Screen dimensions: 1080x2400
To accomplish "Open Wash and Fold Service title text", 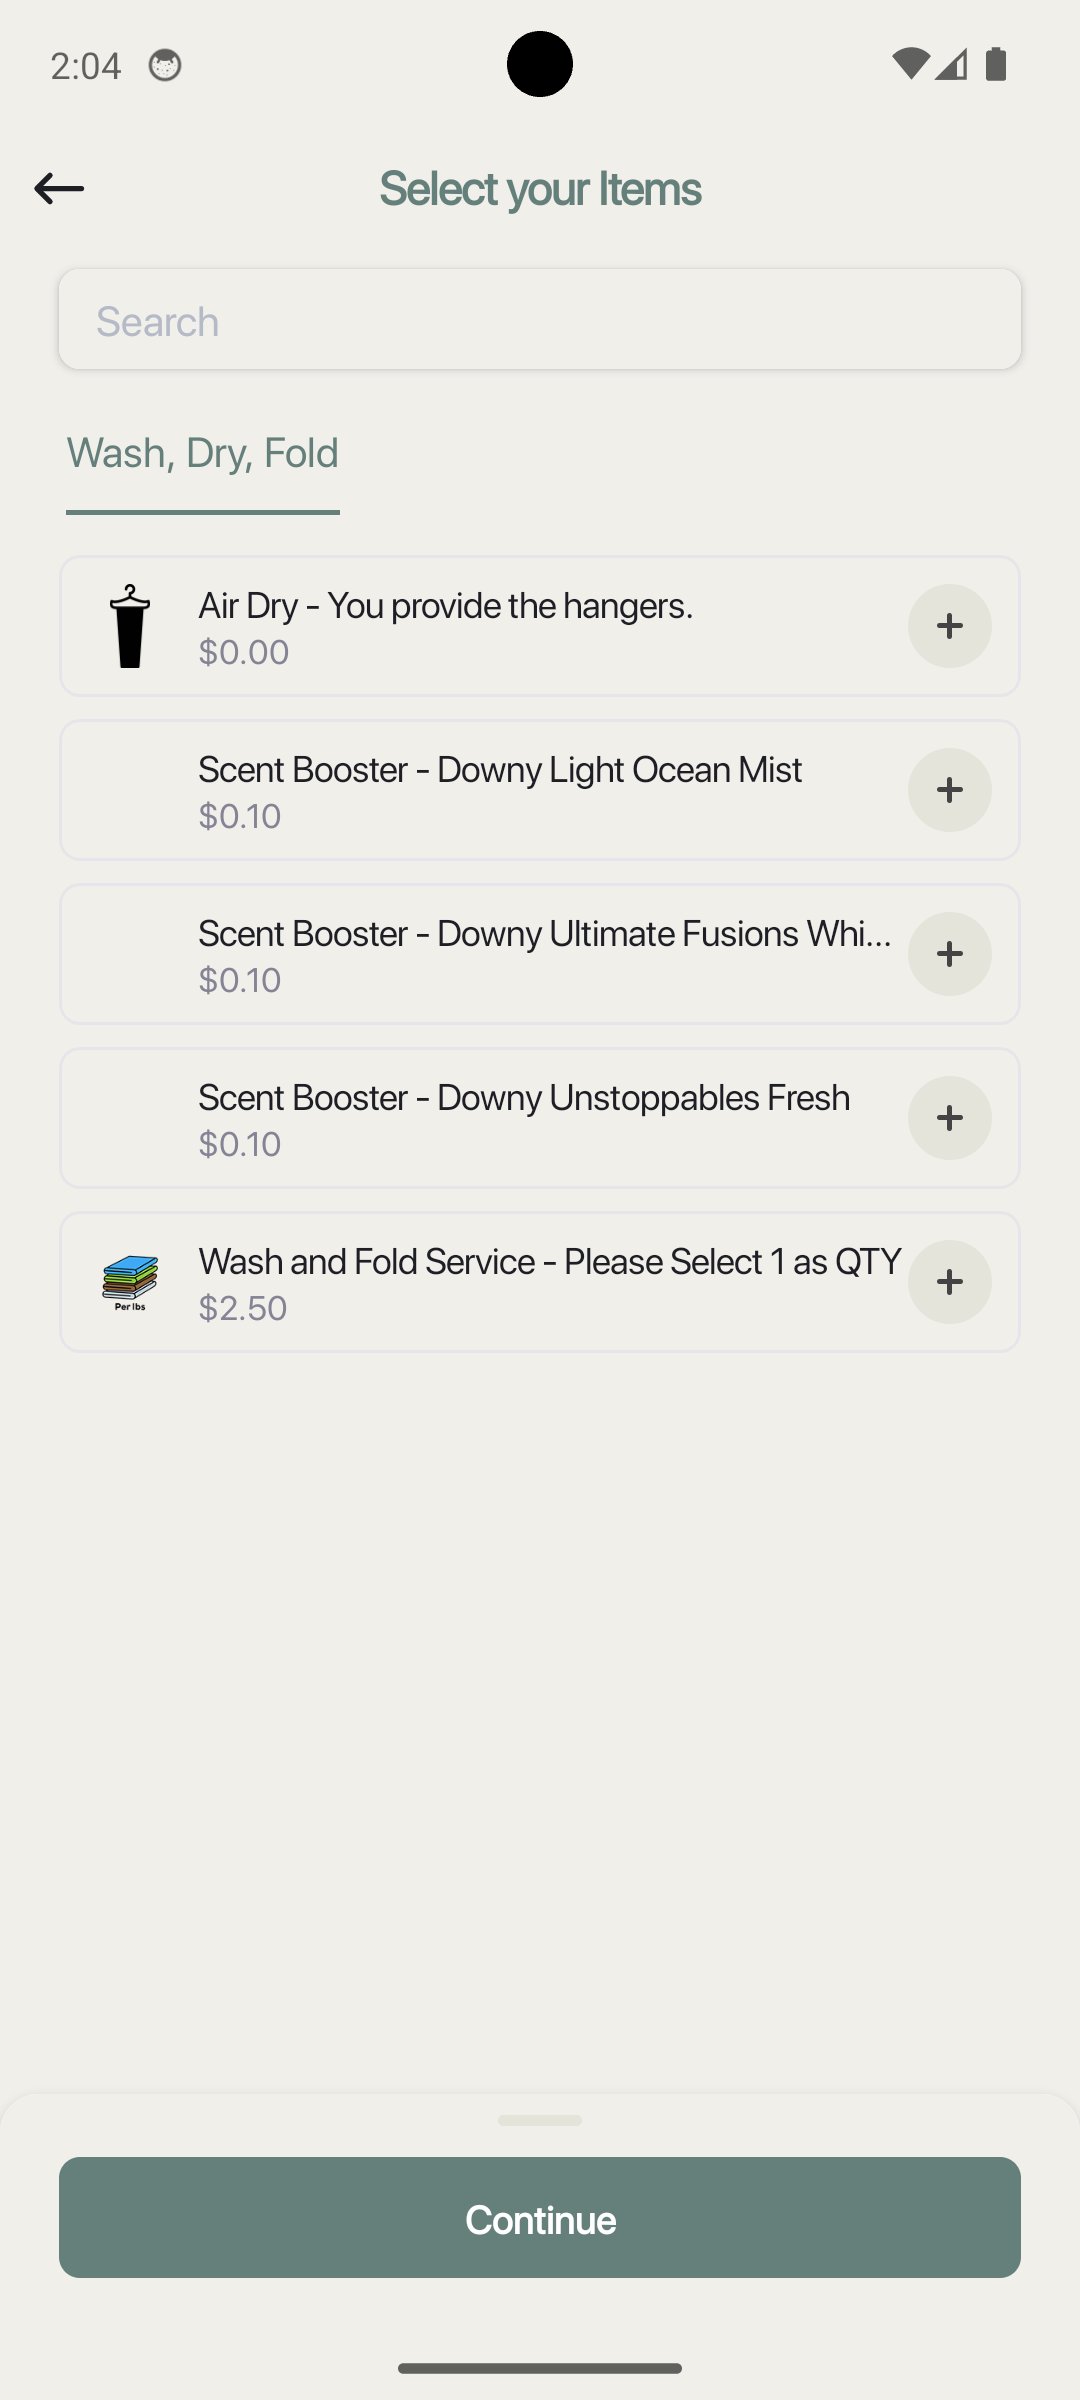I will (x=549, y=1262).
